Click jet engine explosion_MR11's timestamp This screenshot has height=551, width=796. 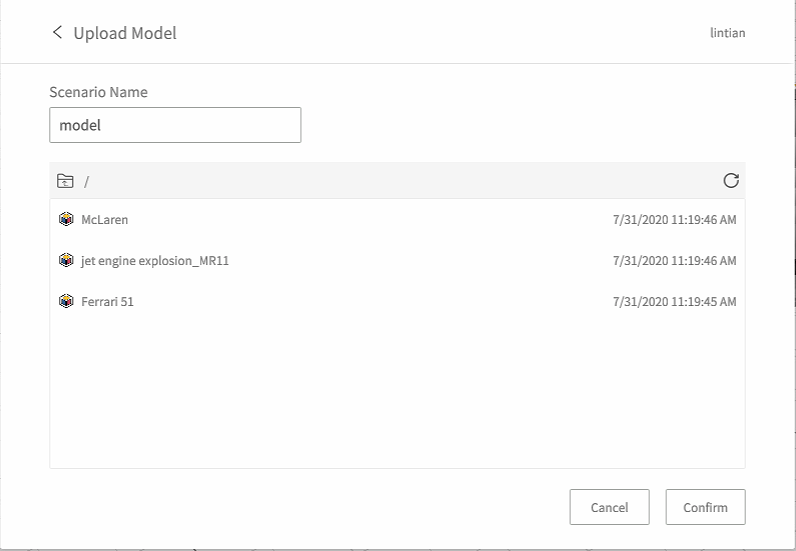coord(674,261)
